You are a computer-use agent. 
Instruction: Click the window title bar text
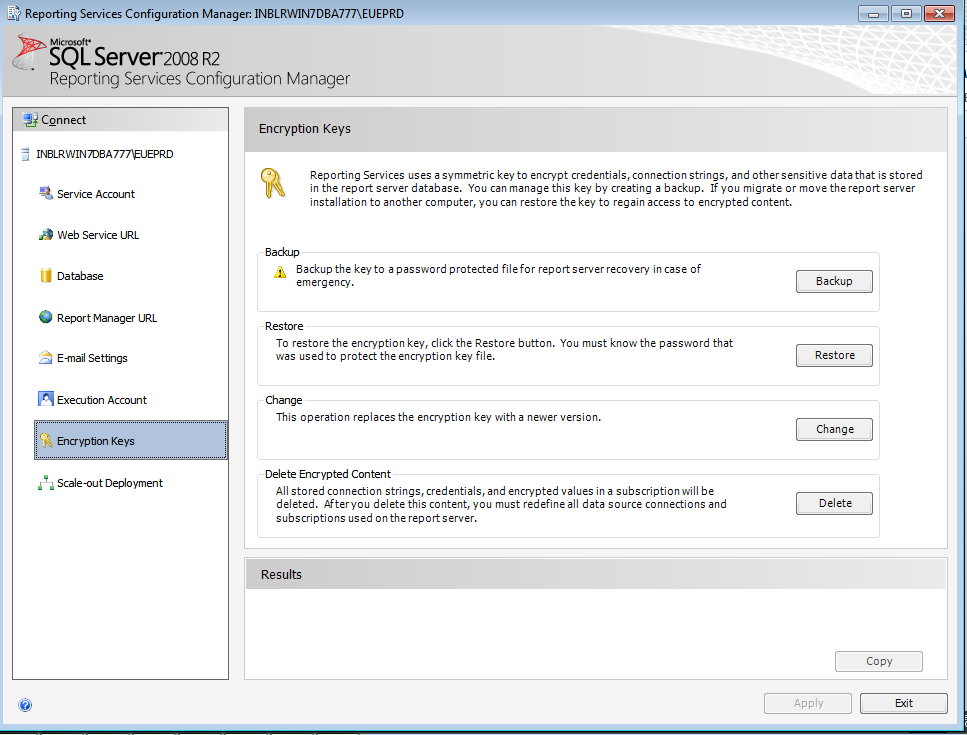tap(214, 14)
